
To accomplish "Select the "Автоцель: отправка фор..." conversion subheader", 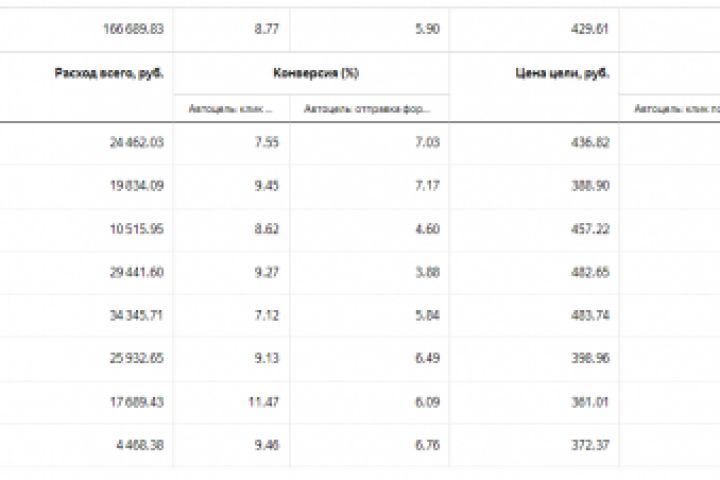I will 368,108.
